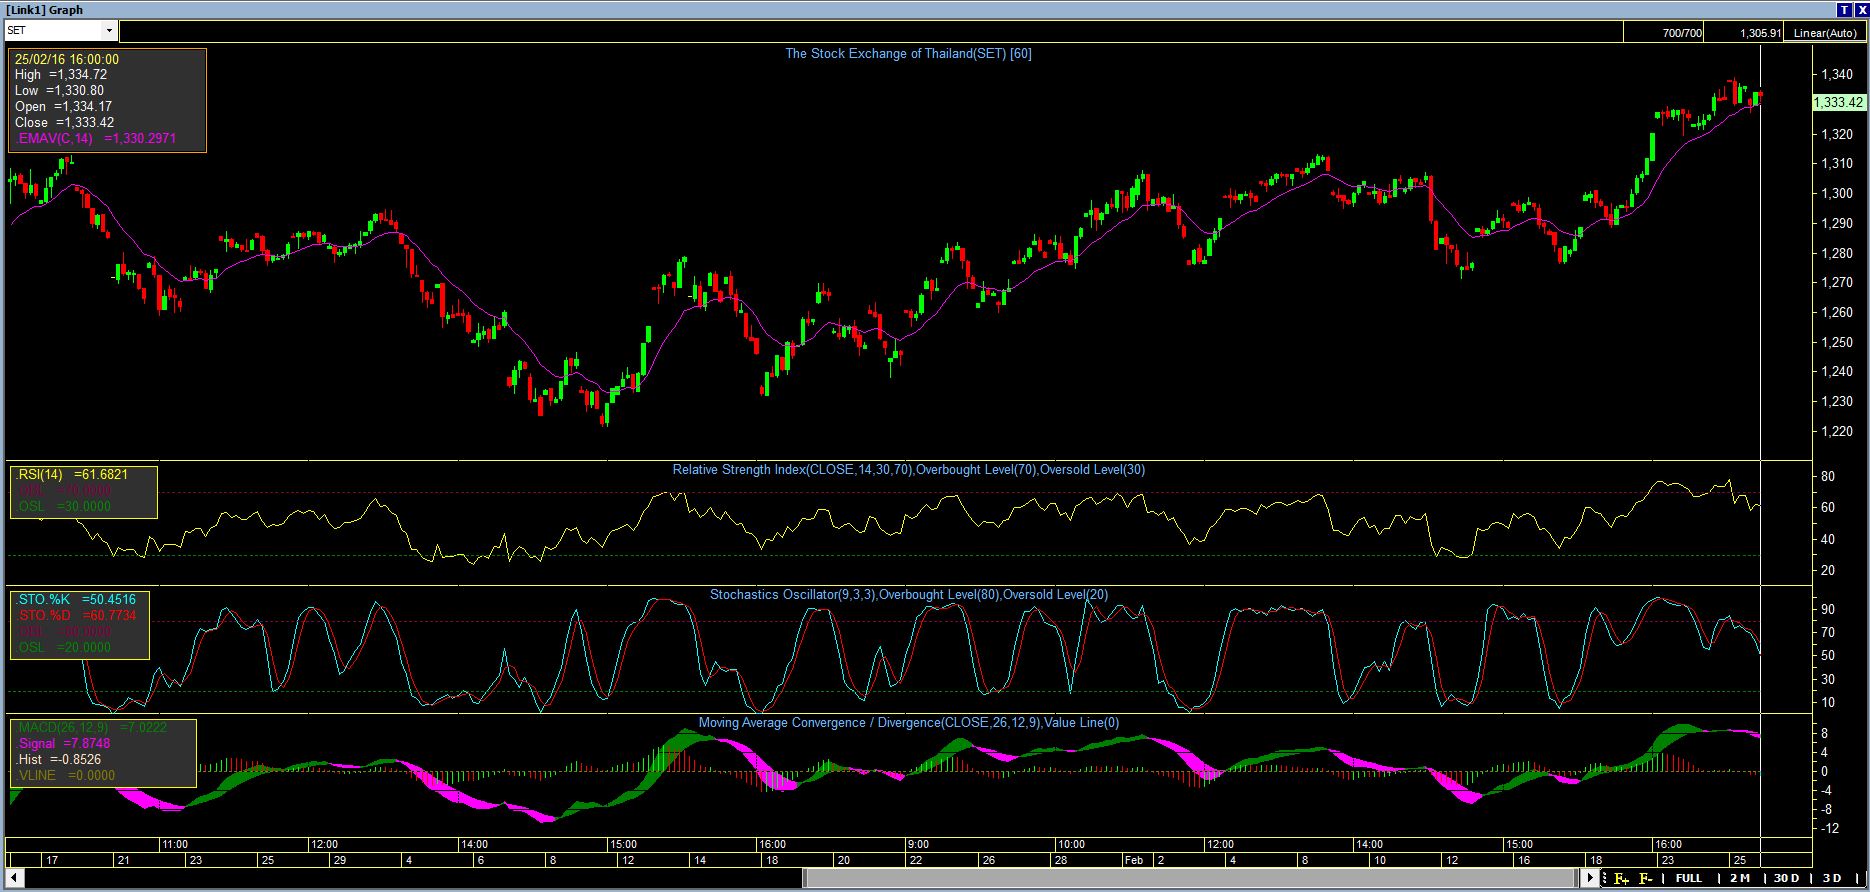Image resolution: width=1870 pixels, height=892 pixels.
Task: Click the horizontal scrollbar thumb
Action: click(1190, 878)
